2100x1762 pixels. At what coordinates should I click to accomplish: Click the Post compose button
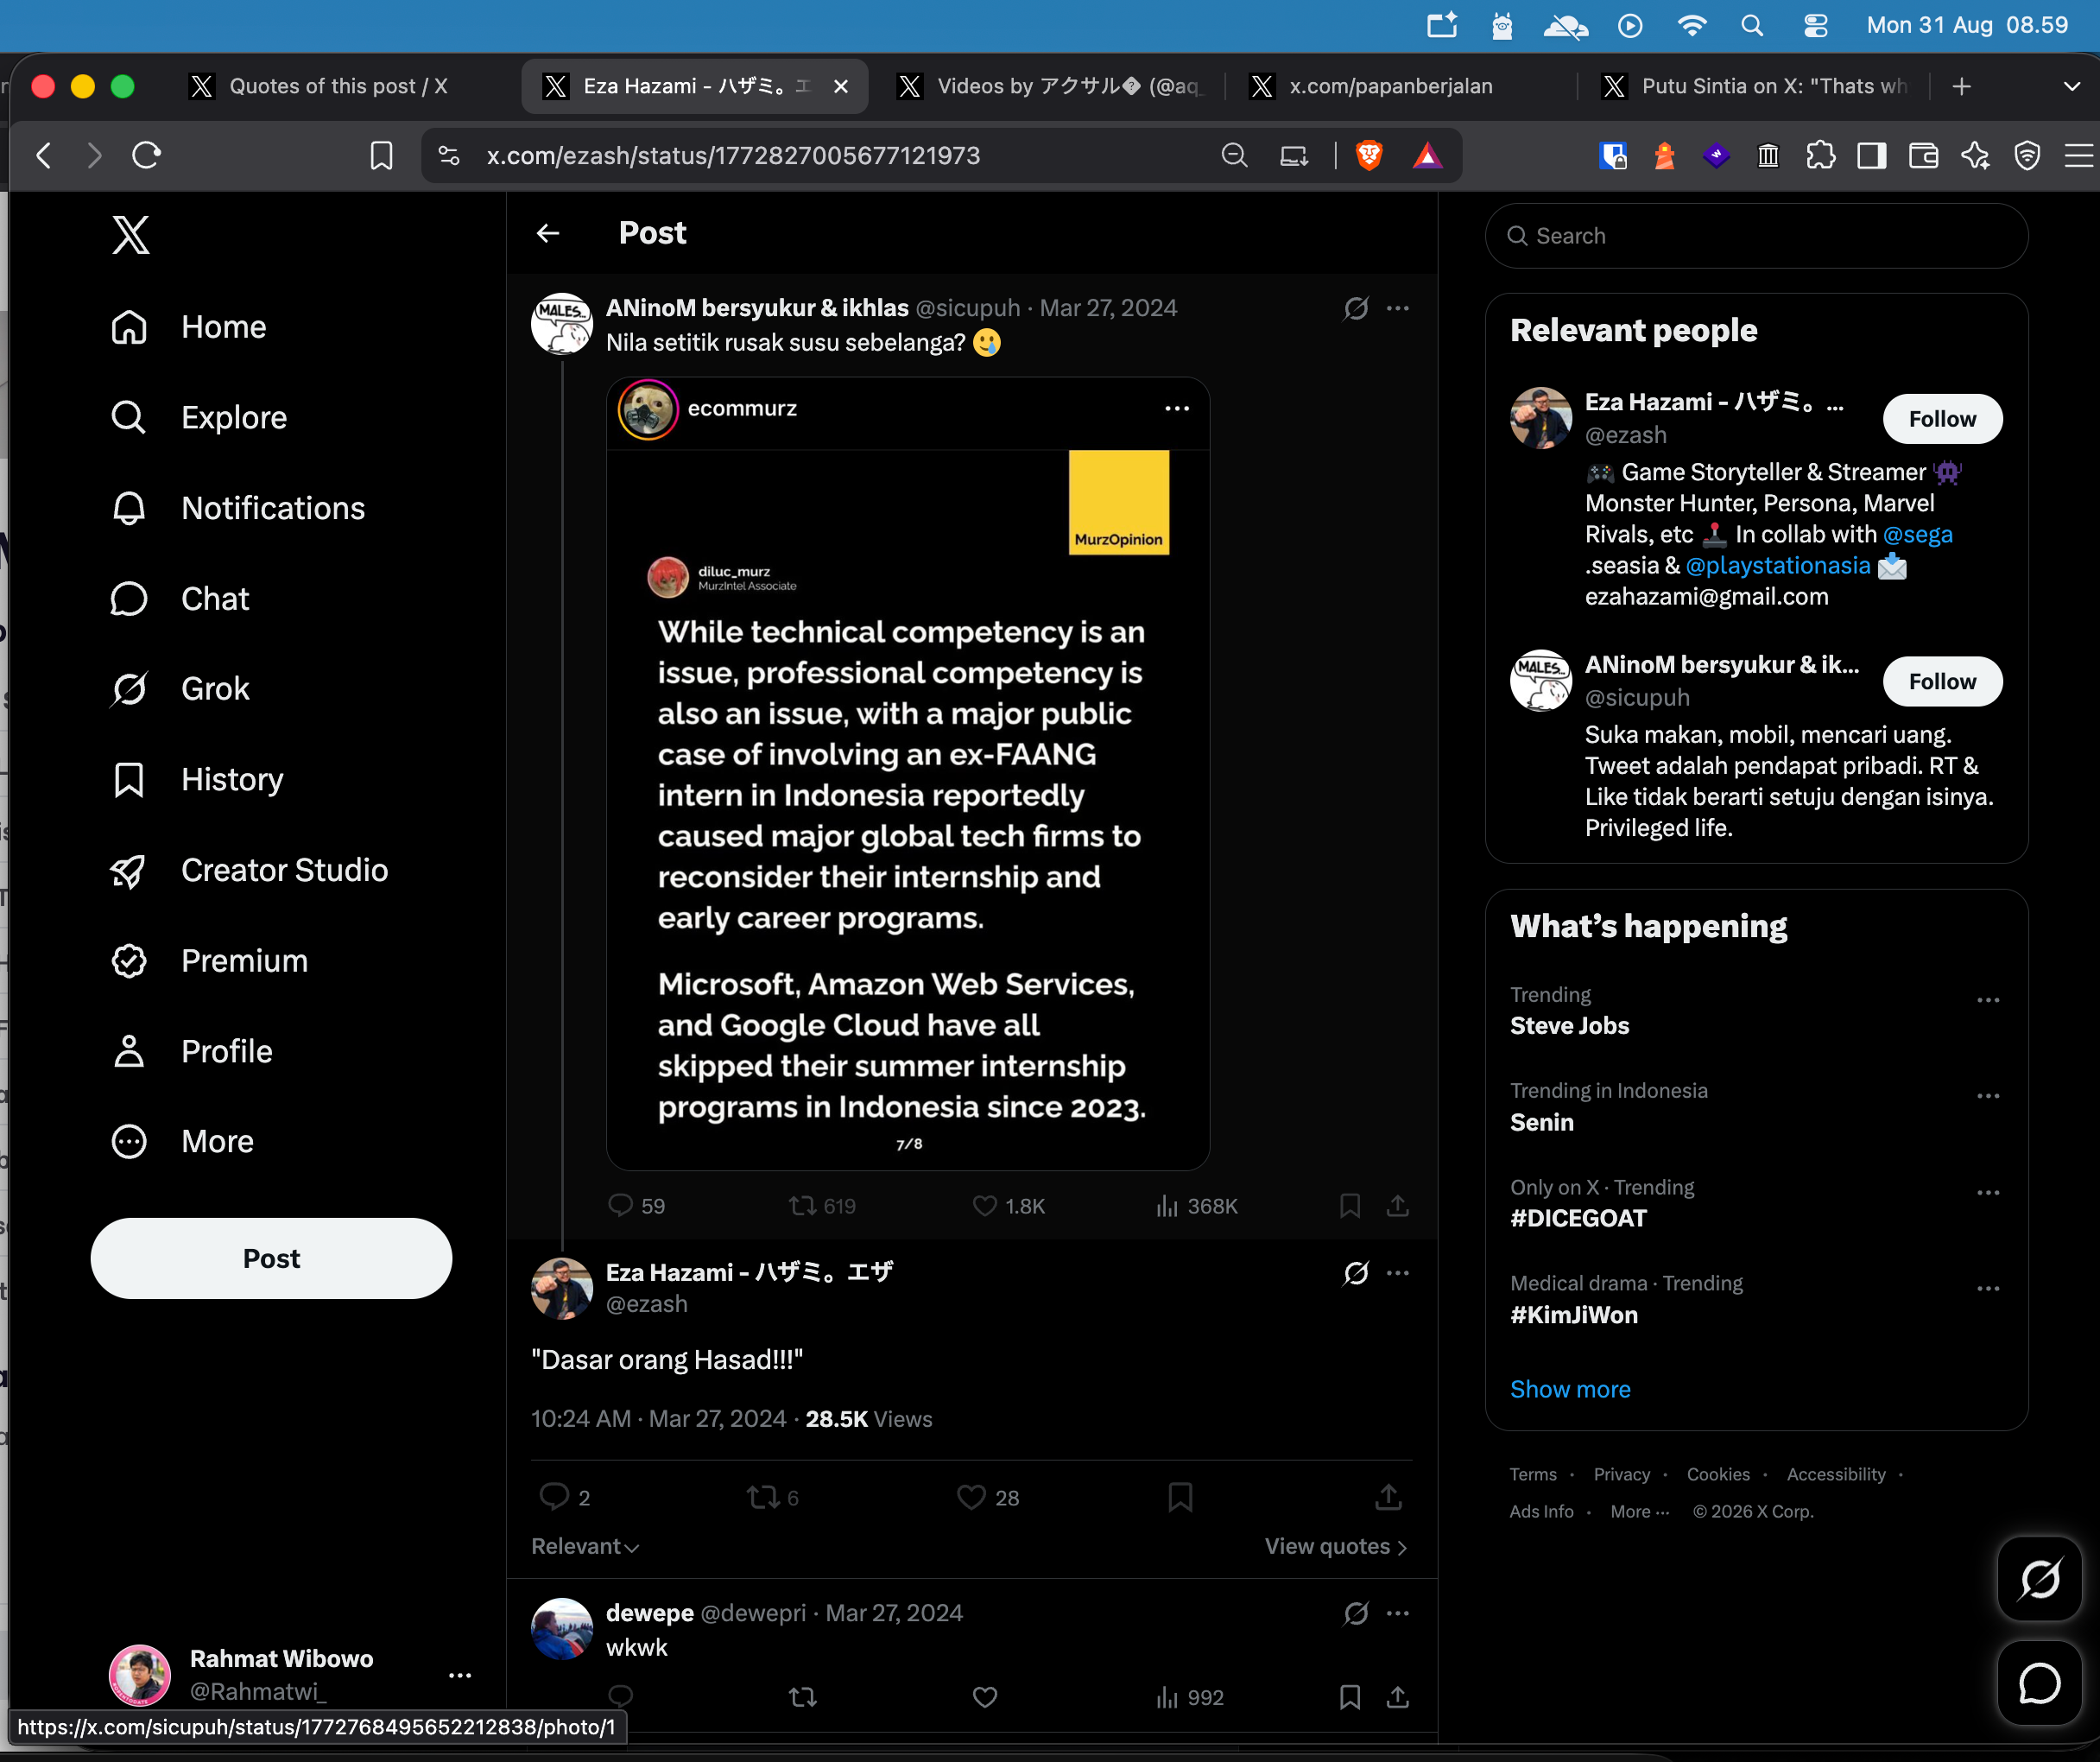tap(271, 1259)
